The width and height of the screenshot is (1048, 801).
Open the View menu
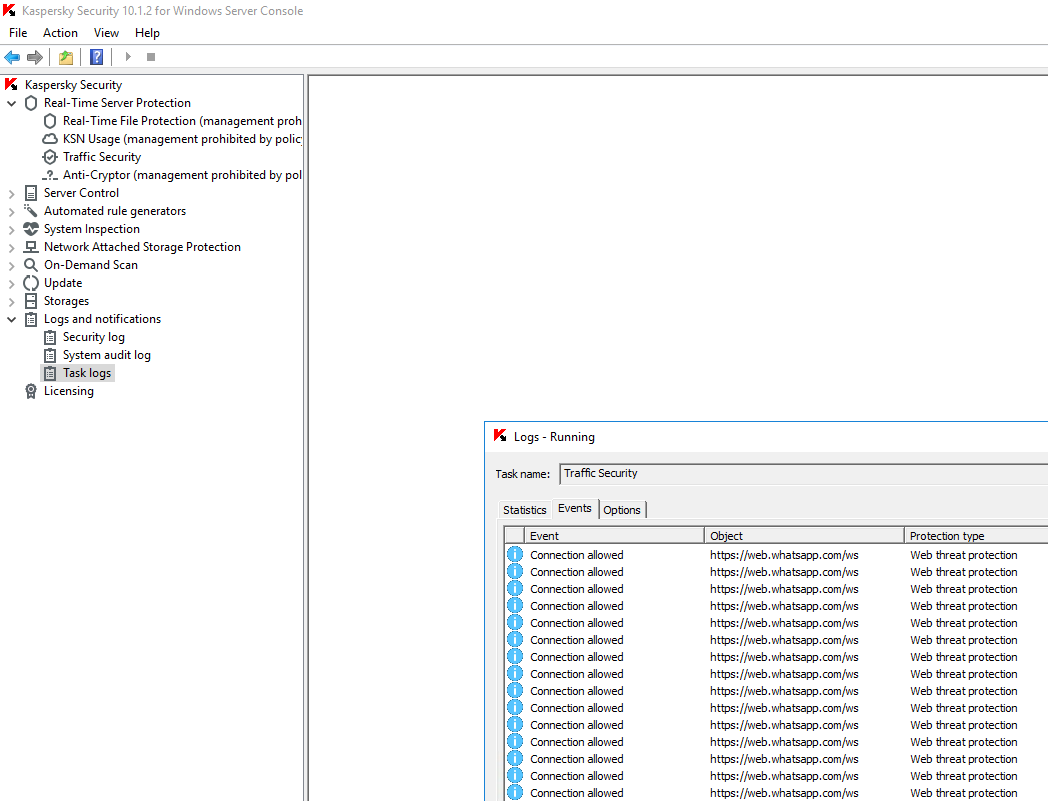click(x=106, y=33)
